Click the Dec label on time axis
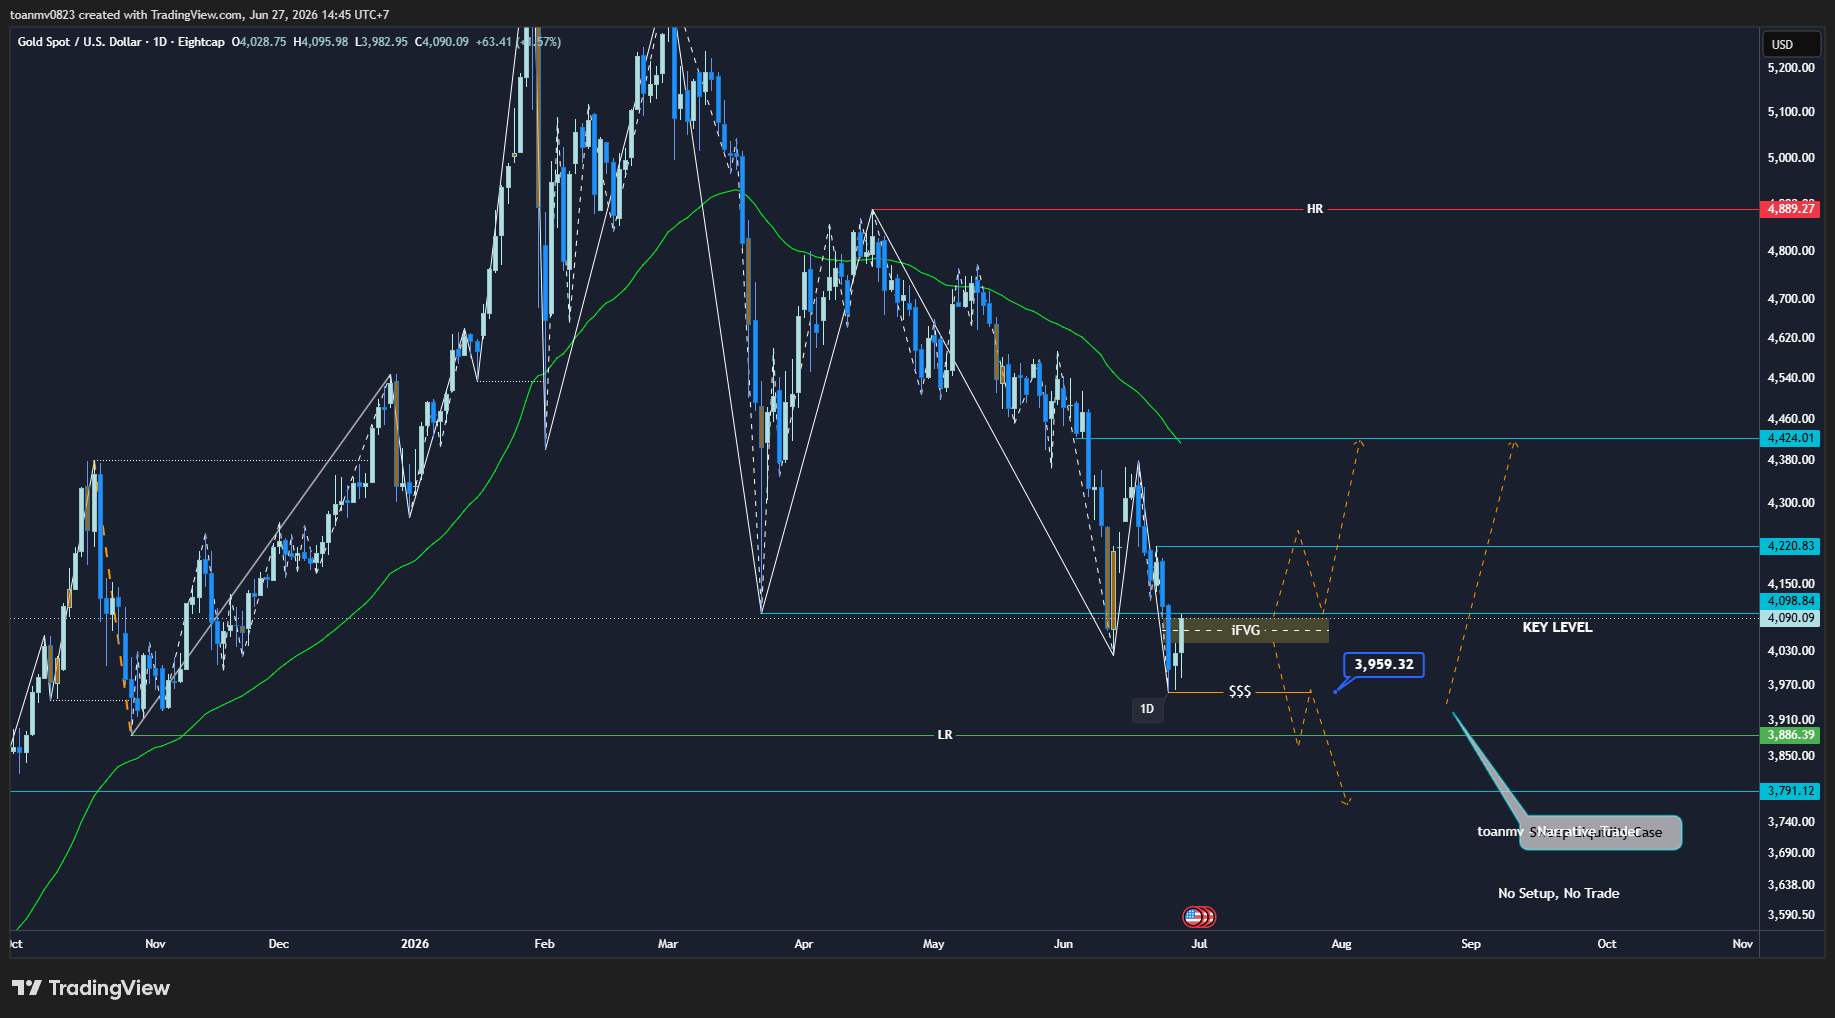The image size is (1835, 1018). click(x=279, y=944)
